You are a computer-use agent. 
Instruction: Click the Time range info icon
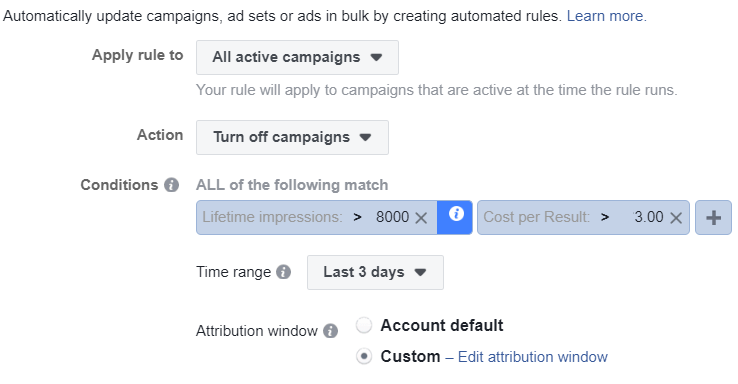[x=283, y=272]
